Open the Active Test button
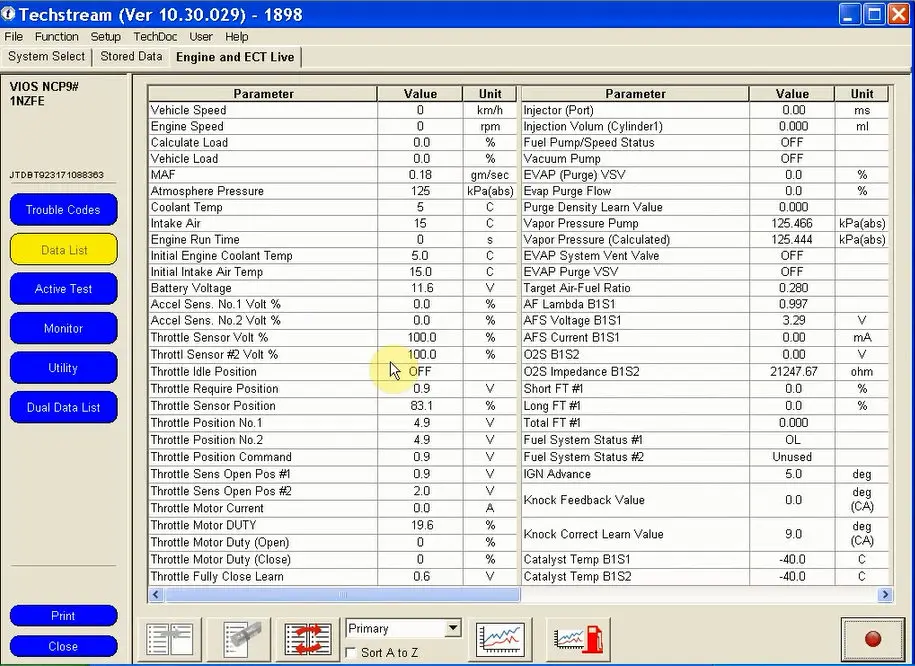Screen dimensions: 915x666 (64, 289)
